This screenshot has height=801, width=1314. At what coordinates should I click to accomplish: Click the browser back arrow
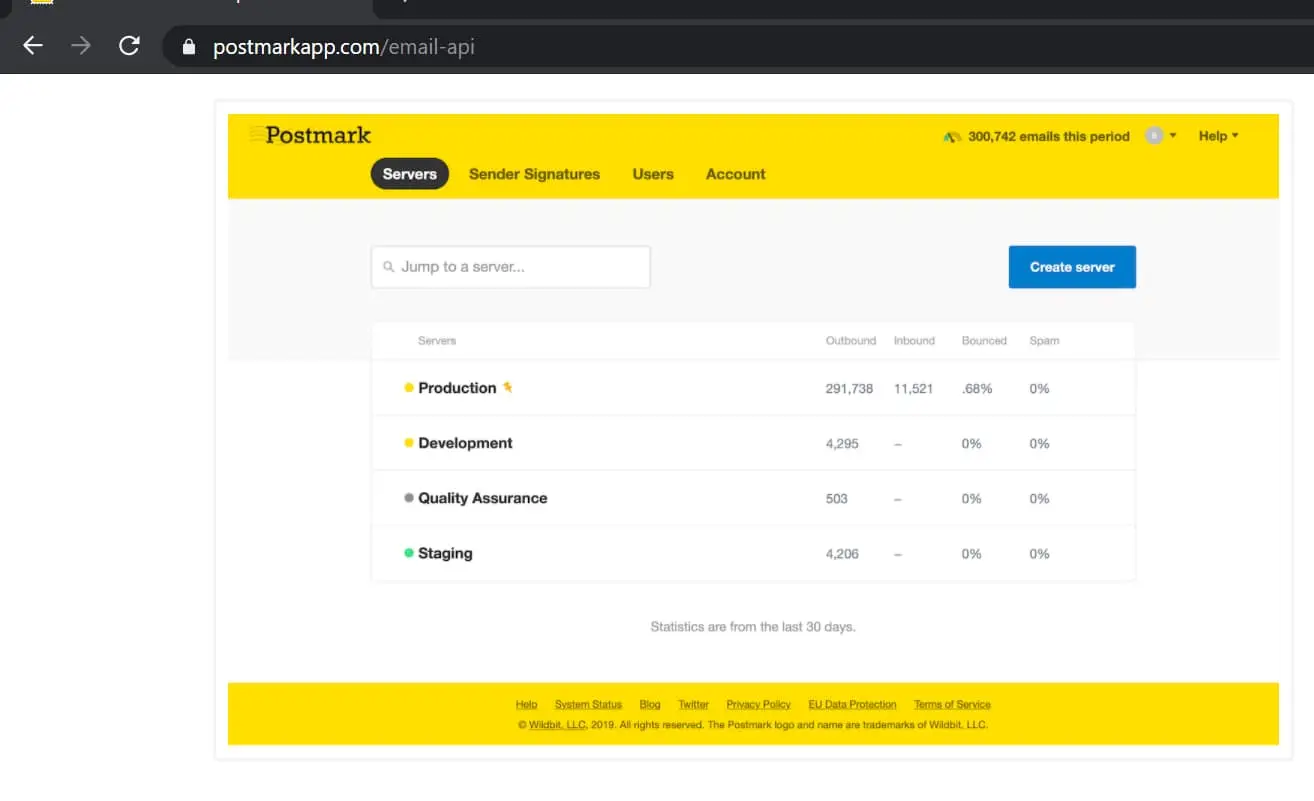[33, 46]
